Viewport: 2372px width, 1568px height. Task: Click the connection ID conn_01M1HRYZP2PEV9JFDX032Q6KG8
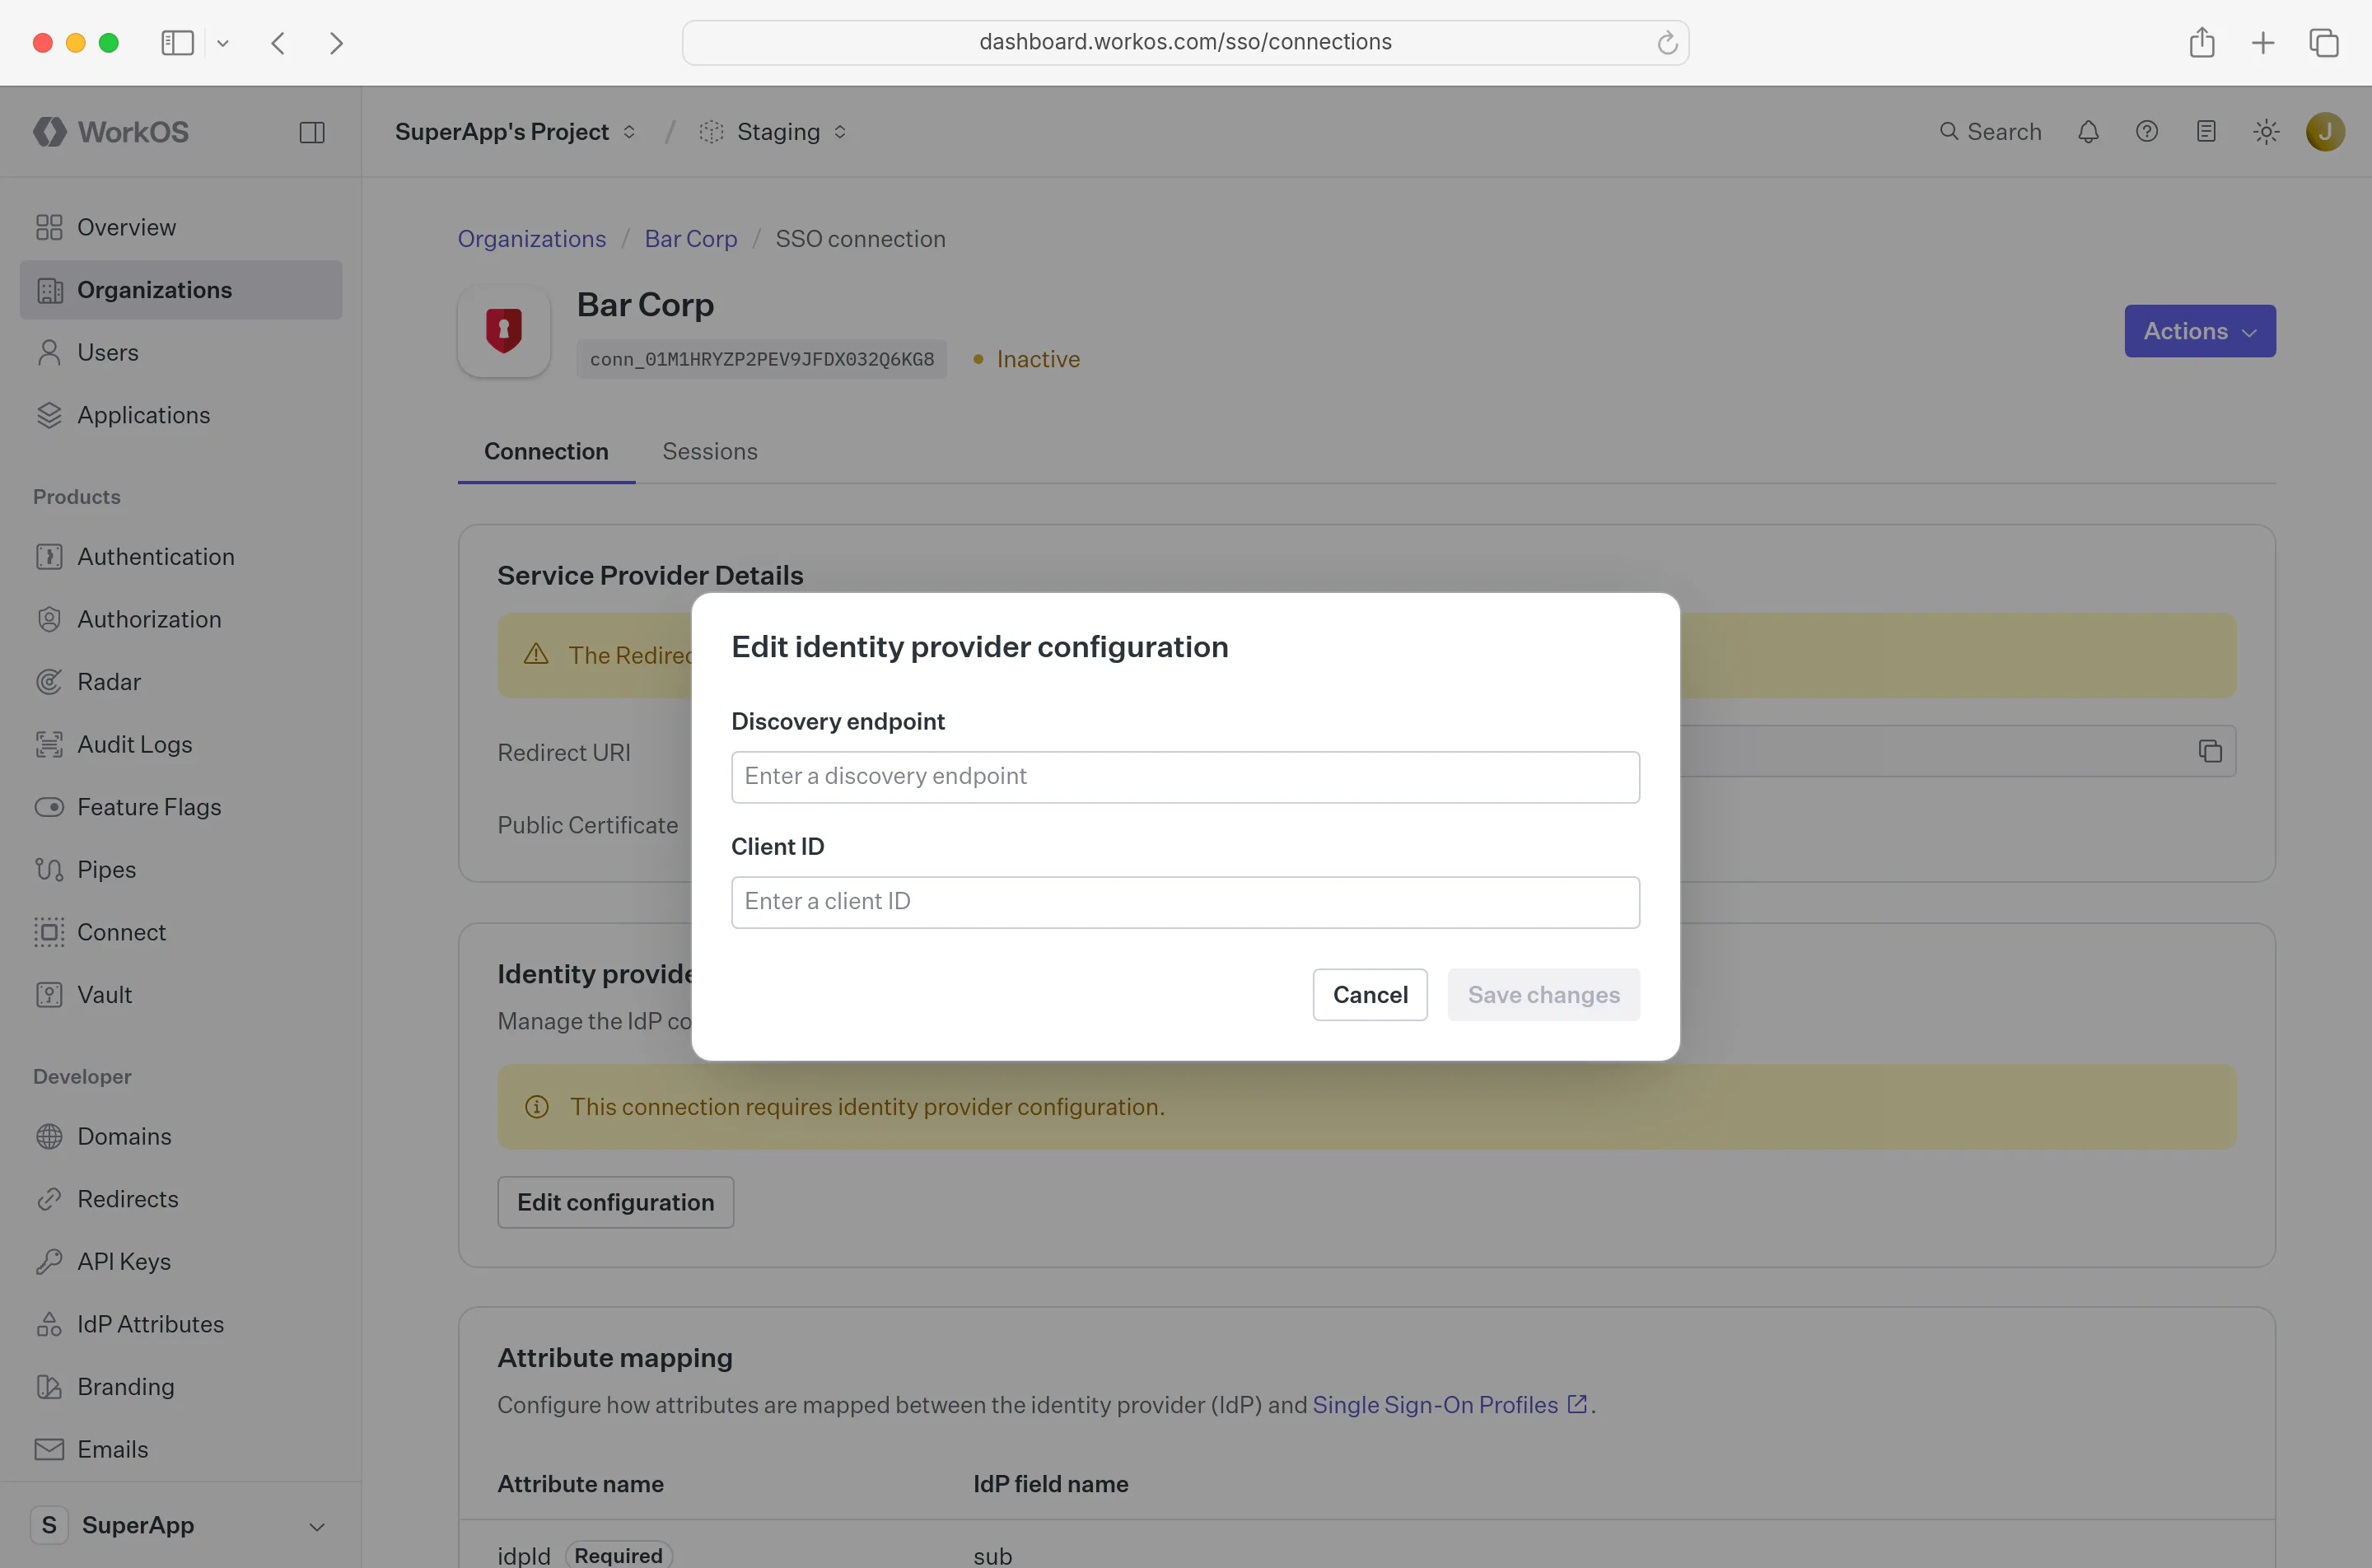[x=762, y=359]
